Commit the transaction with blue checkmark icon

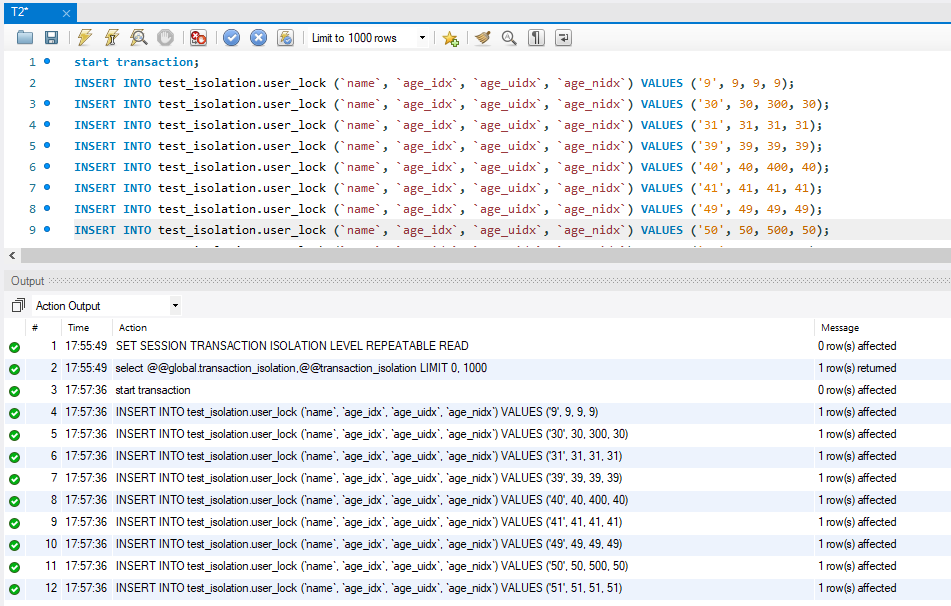click(231, 38)
